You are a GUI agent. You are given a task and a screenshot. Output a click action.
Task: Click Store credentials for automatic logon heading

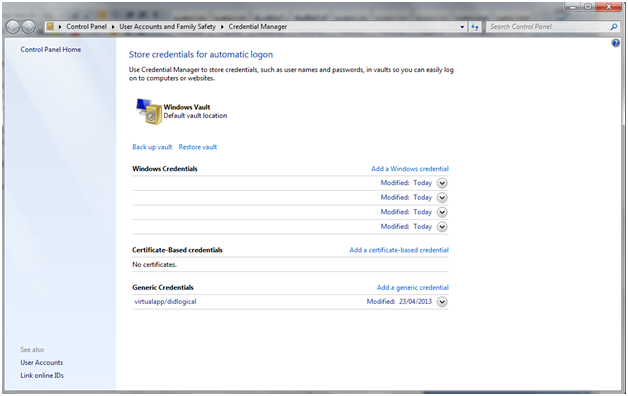point(201,54)
